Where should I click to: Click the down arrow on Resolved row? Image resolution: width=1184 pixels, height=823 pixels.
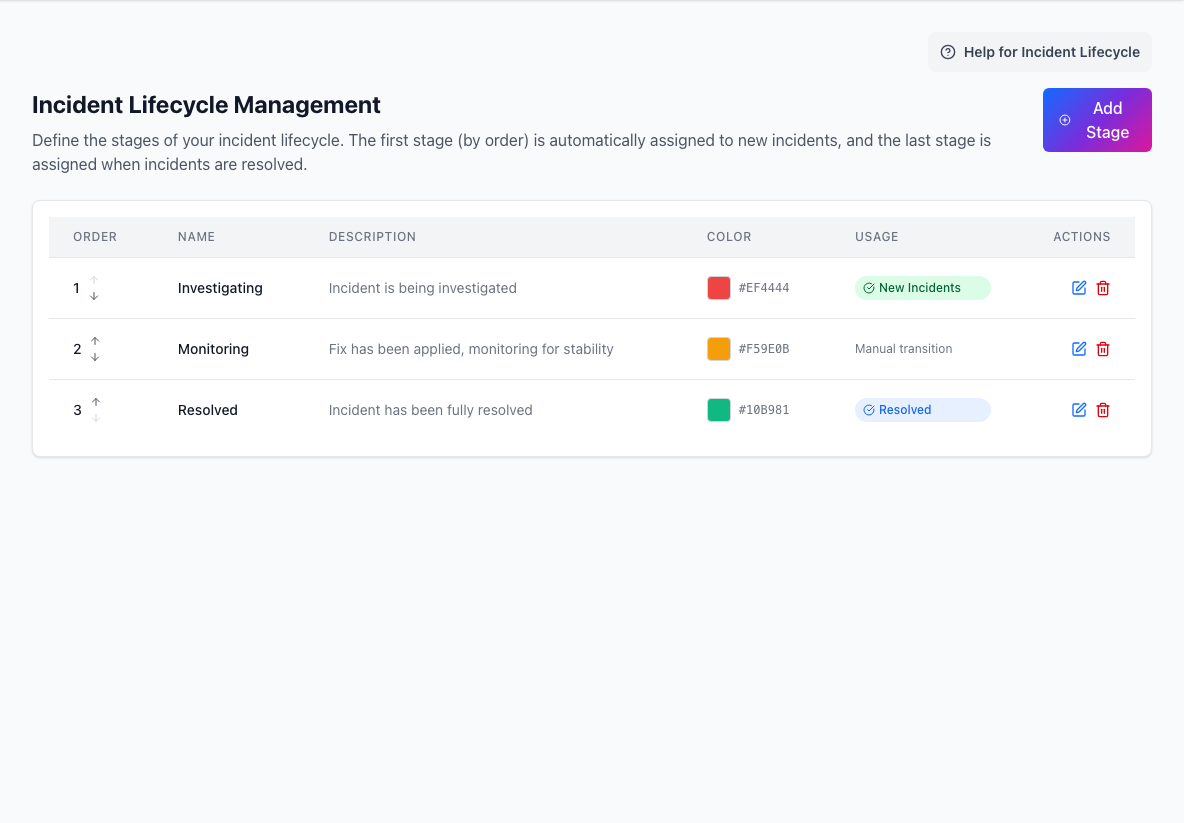tap(96, 418)
